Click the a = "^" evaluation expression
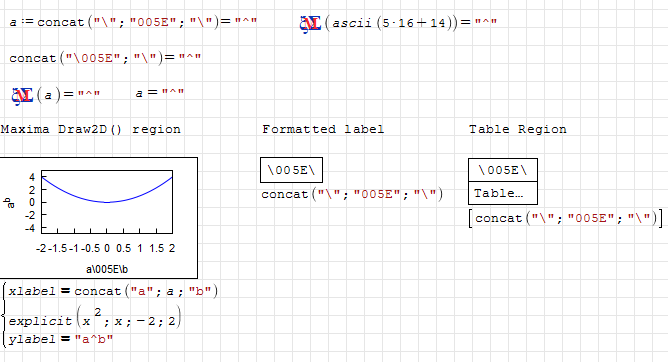Image resolution: width=668 pixels, height=362 pixels. pos(160,93)
